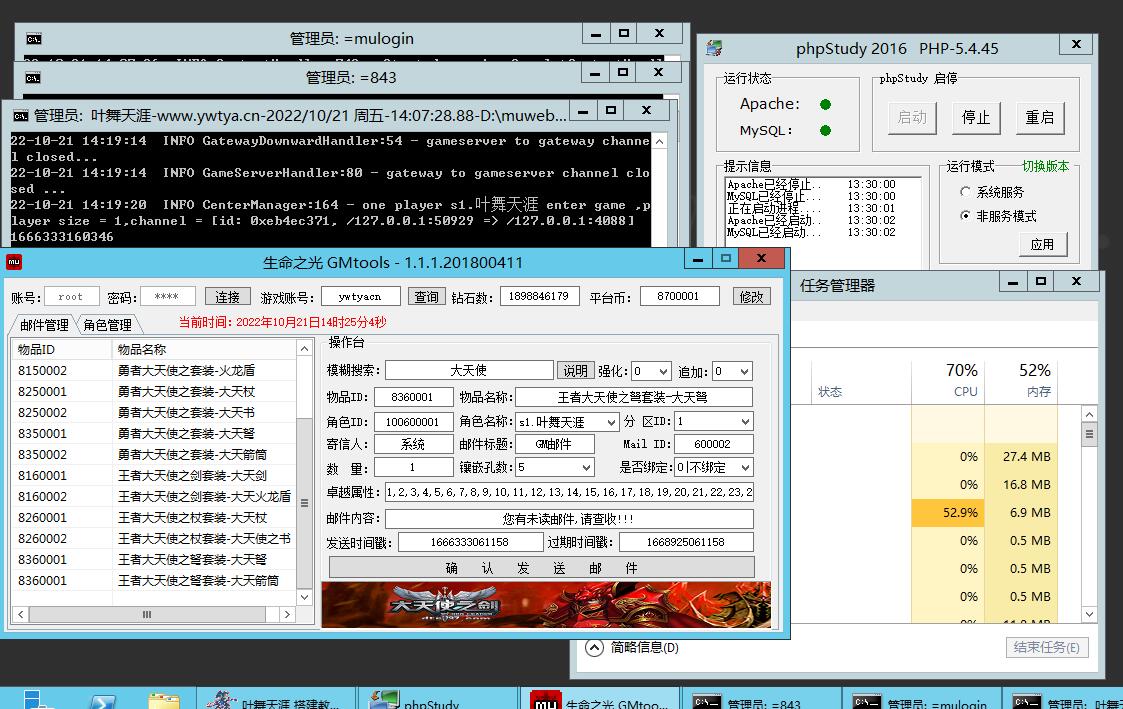Click the cmd icon of the 叶舞天涯 console window
The height and width of the screenshot is (709, 1123).
[21, 115]
